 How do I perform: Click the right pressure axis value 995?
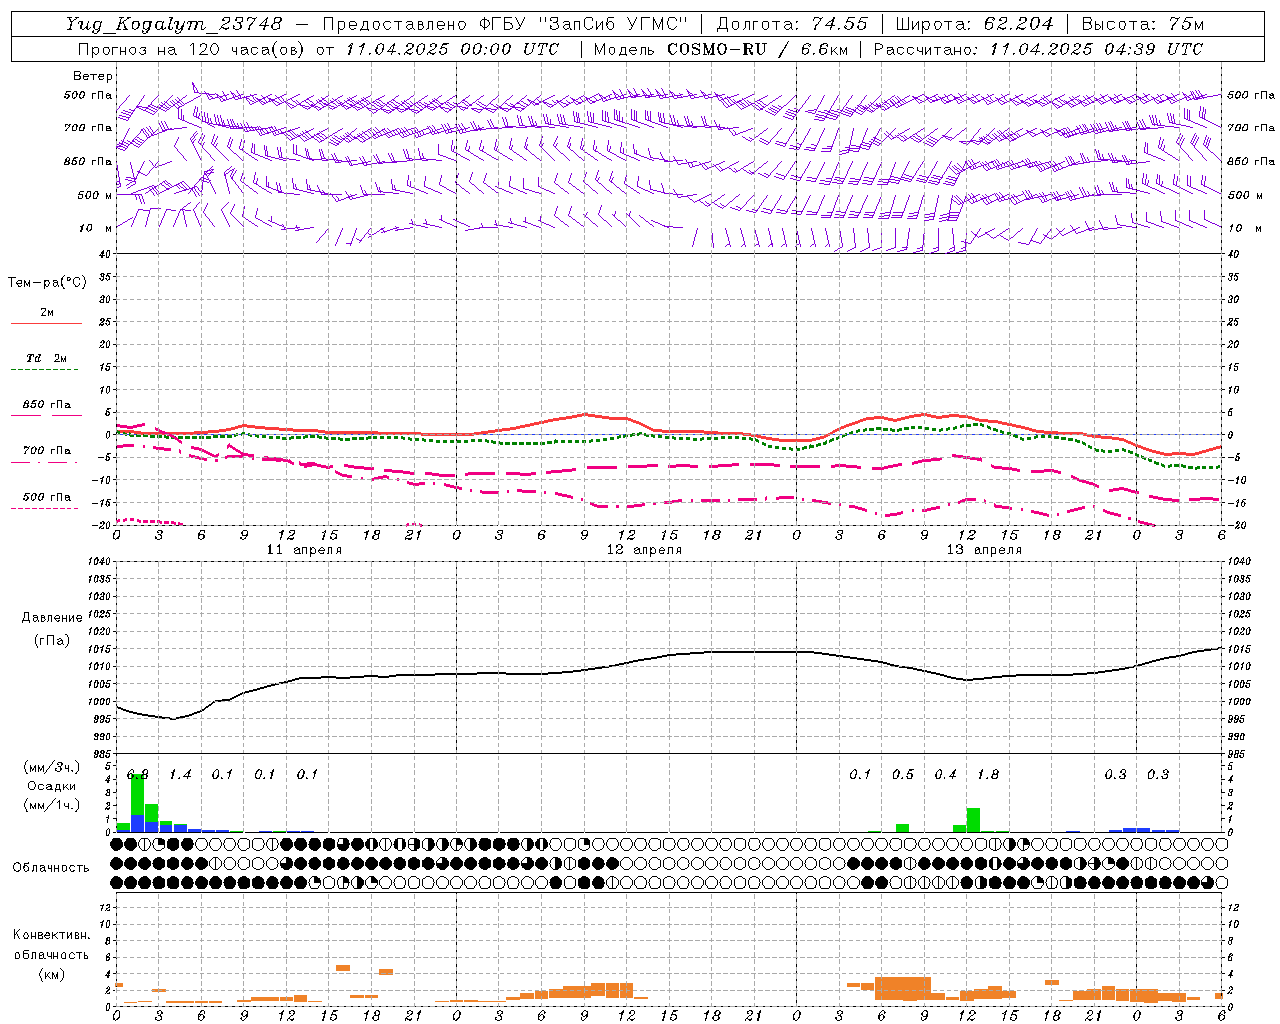click(1236, 719)
